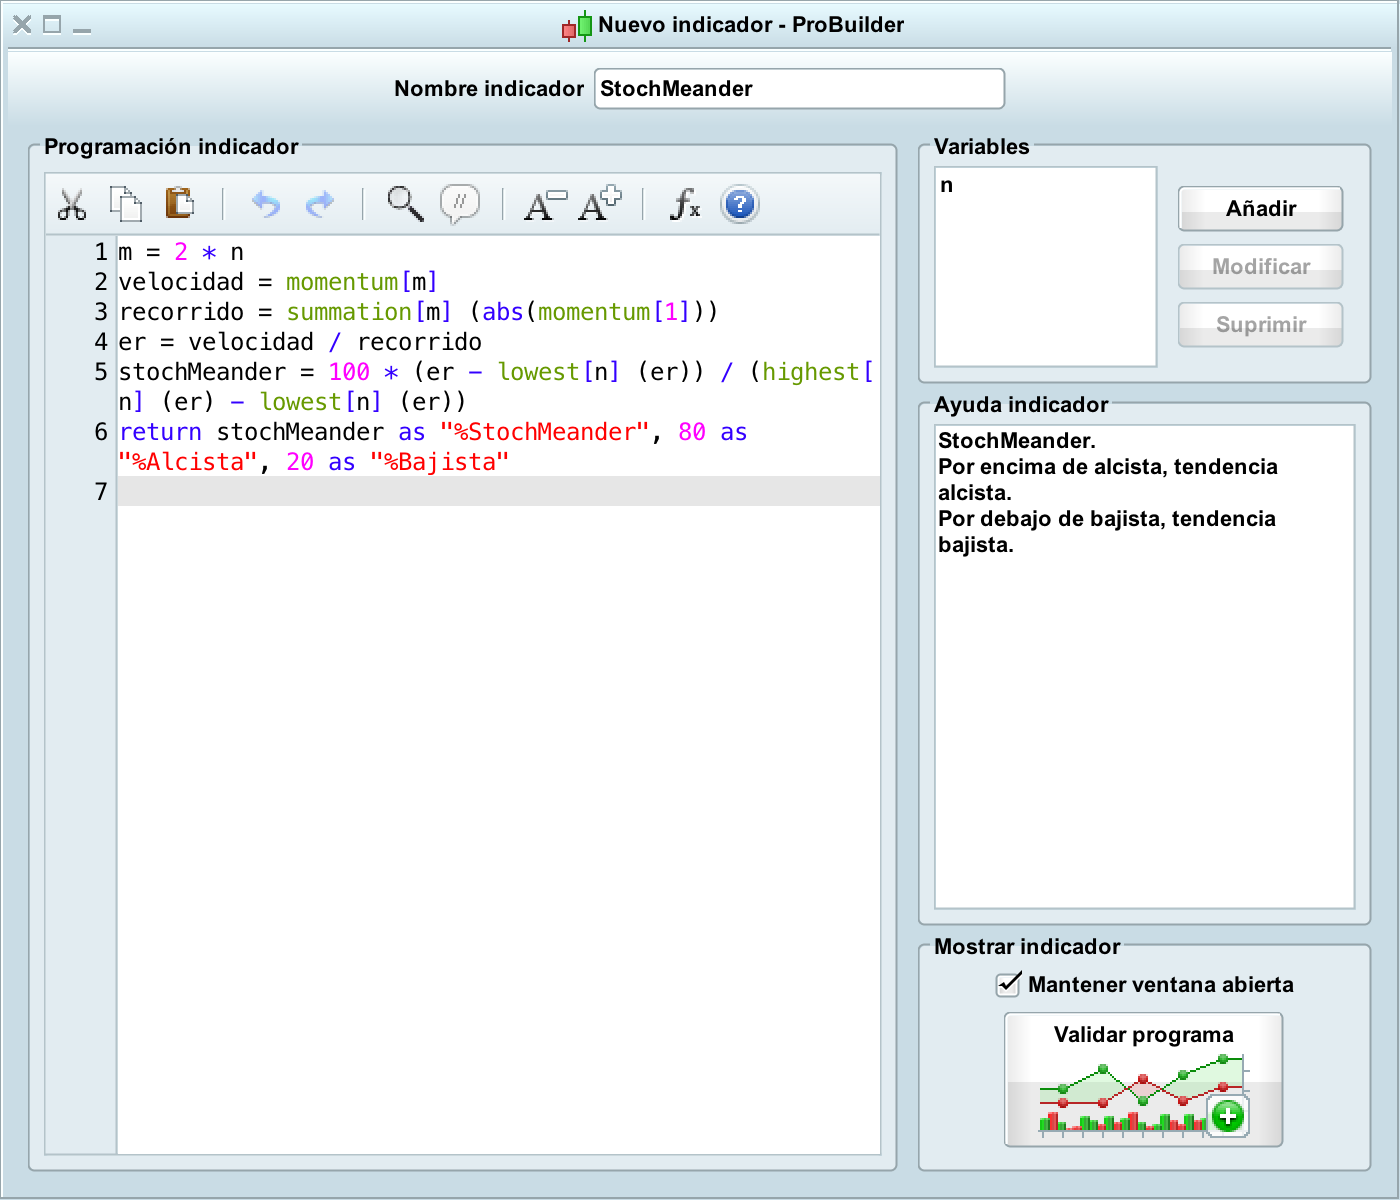Redo the last undone edit

point(319,204)
